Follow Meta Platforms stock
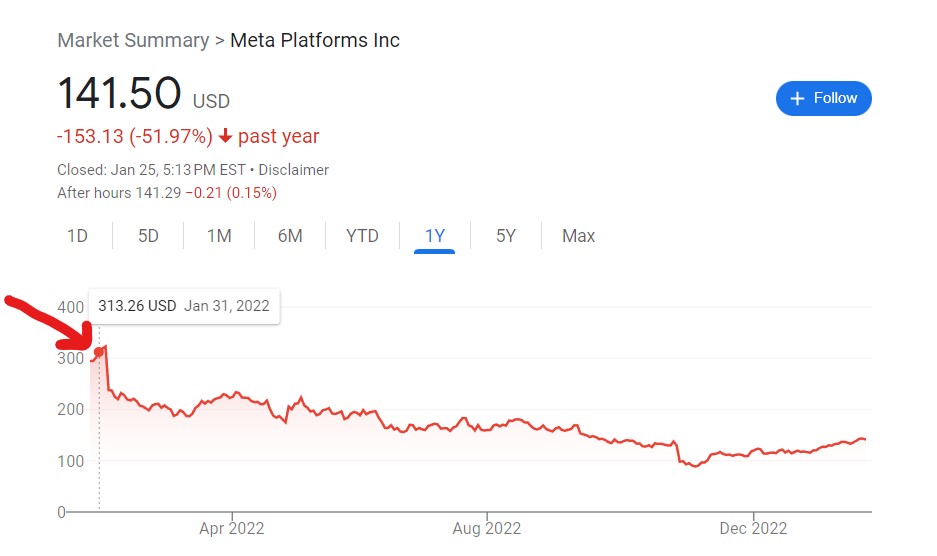The height and width of the screenshot is (556, 937). [823, 99]
